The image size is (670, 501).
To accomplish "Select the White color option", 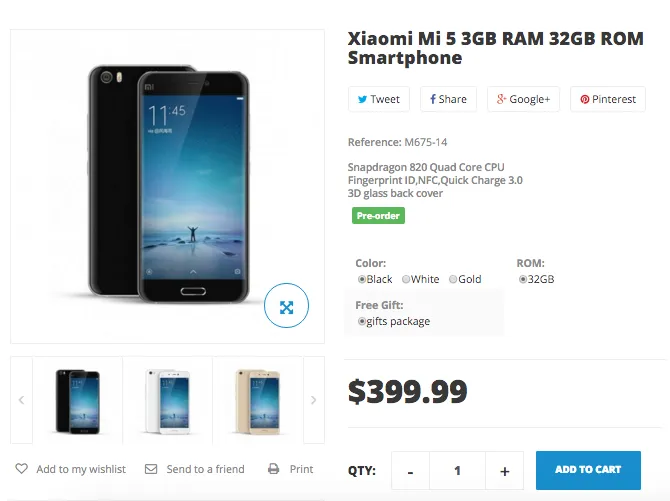I will coord(407,280).
